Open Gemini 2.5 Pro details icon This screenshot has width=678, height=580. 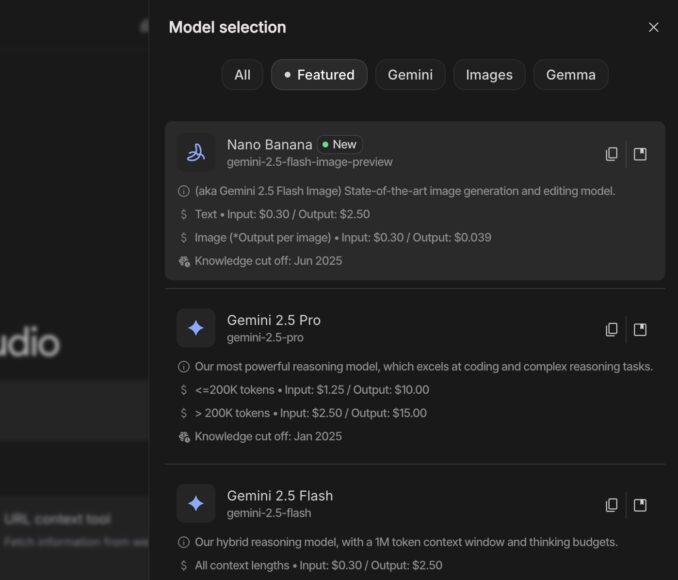click(x=640, y=329)
